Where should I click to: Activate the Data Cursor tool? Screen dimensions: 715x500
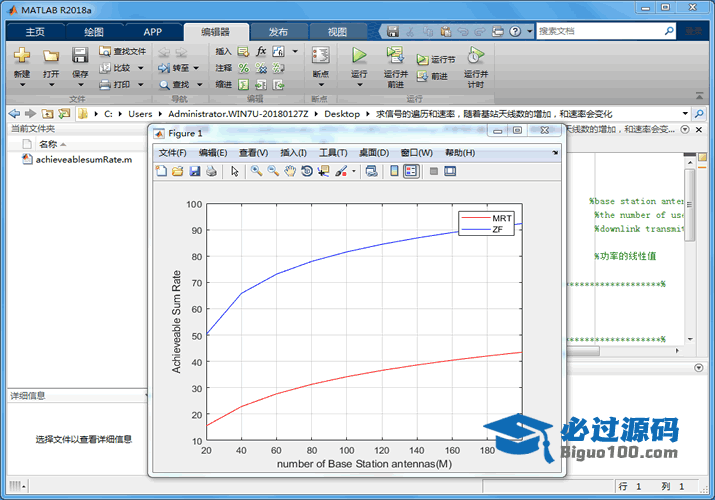(324, 171)
